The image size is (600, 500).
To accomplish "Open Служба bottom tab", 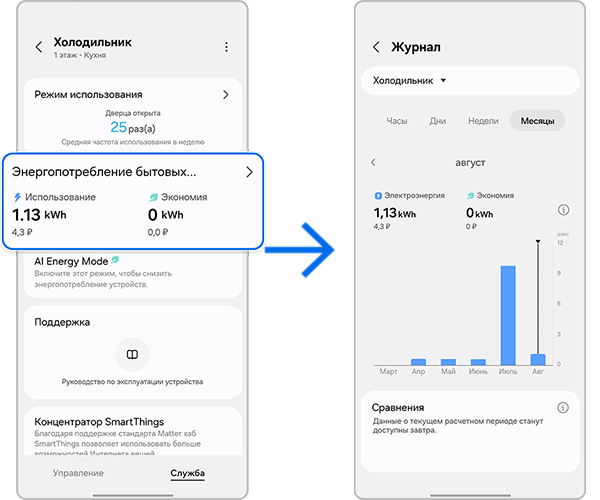I will coord(187,473).
